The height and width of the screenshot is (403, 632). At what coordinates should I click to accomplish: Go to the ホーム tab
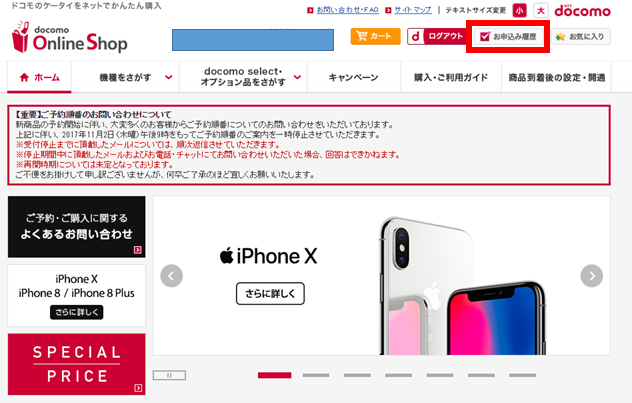39,77
